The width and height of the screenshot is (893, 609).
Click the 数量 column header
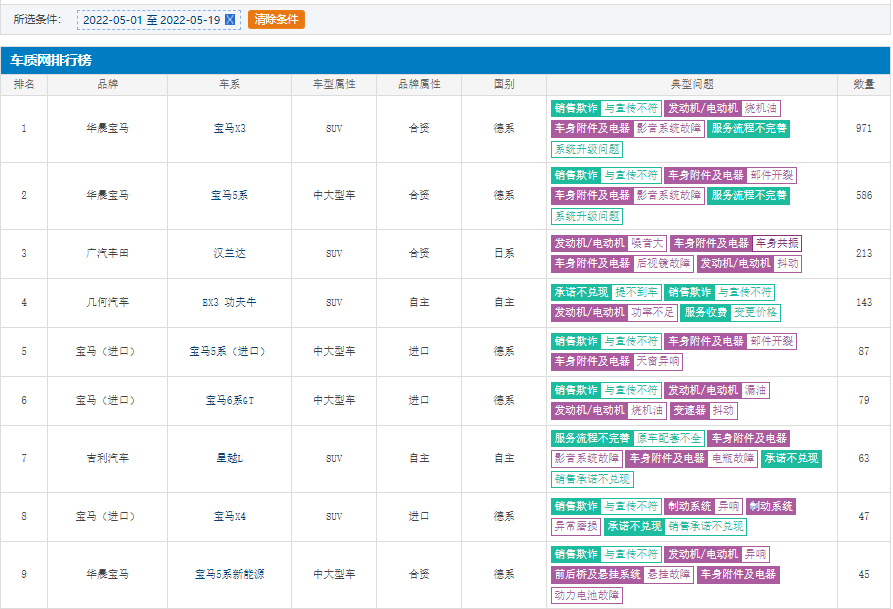864,84
